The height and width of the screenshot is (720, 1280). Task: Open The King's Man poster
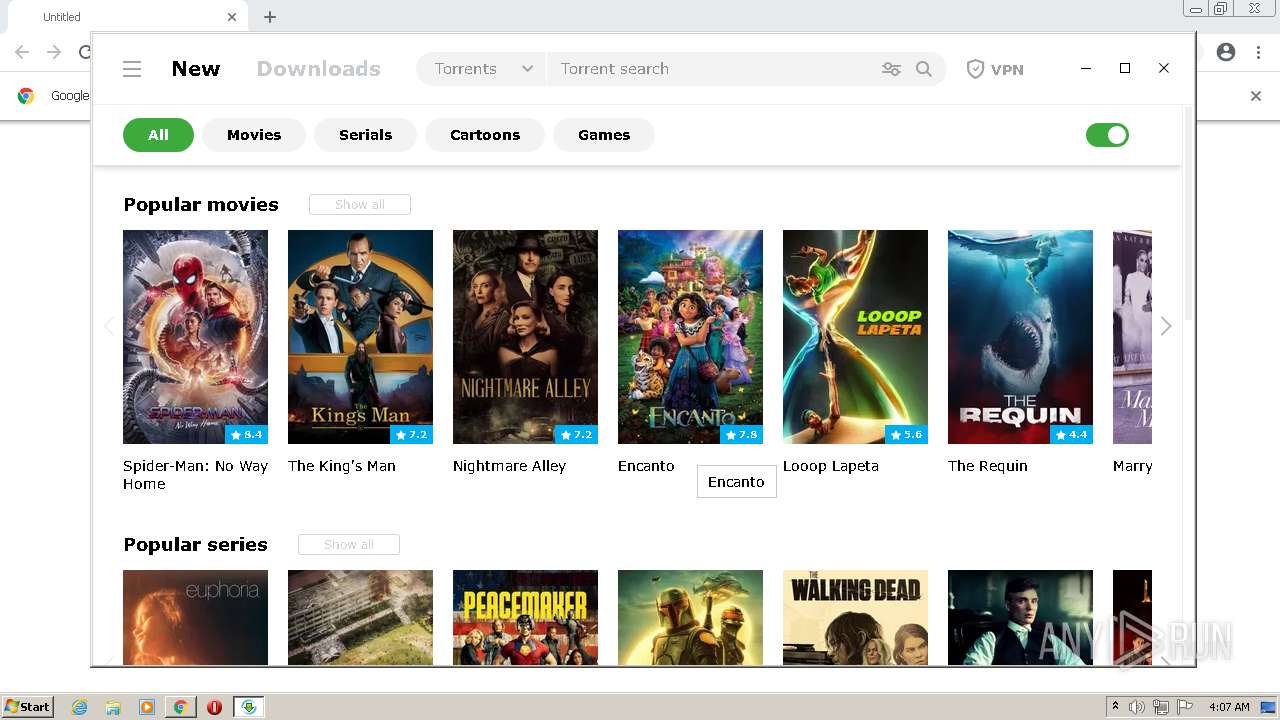360,337
